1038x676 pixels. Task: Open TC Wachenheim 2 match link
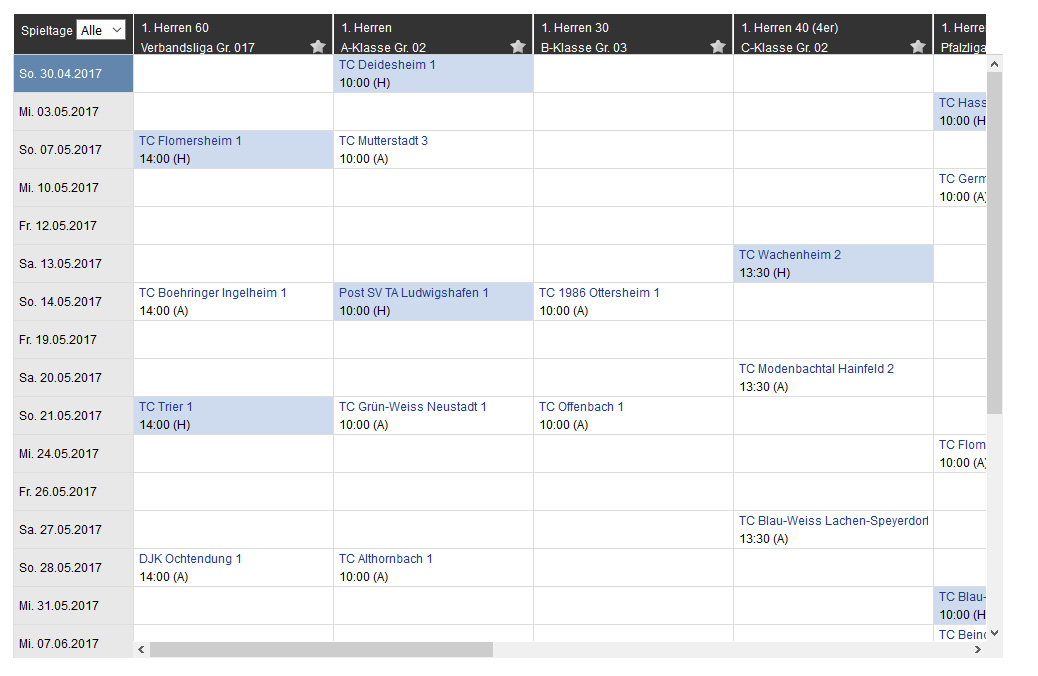pos(790,255)
